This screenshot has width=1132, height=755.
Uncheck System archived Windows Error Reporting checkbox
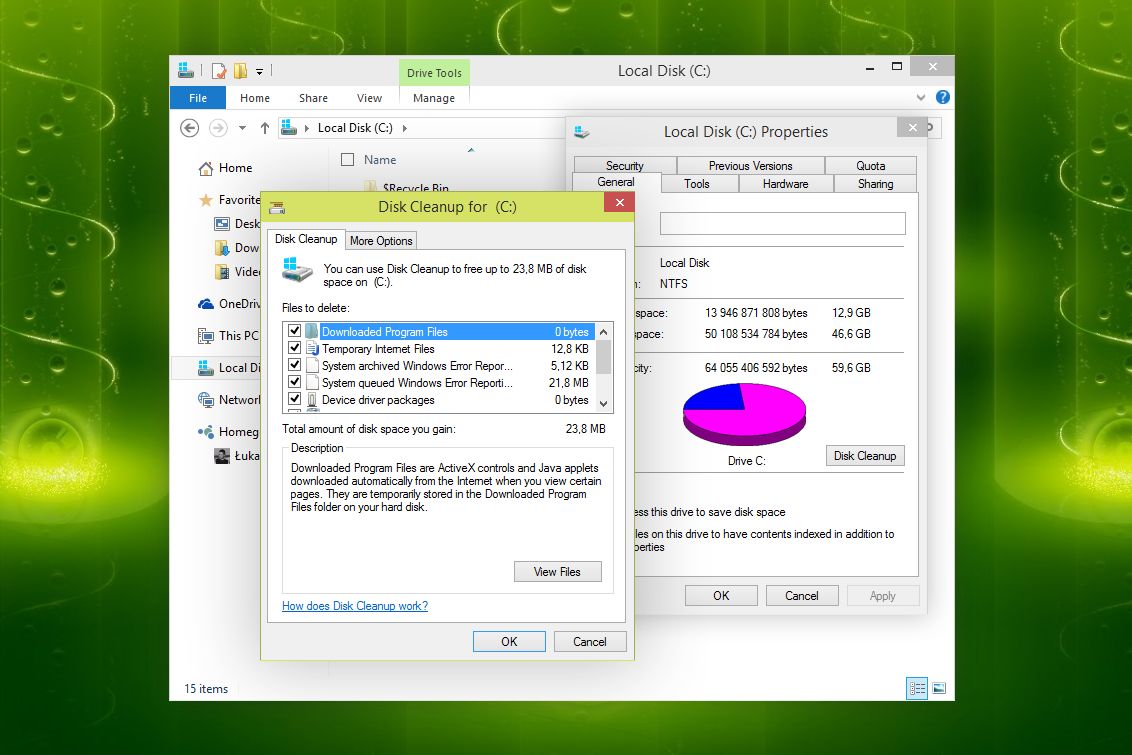point(295,365)
